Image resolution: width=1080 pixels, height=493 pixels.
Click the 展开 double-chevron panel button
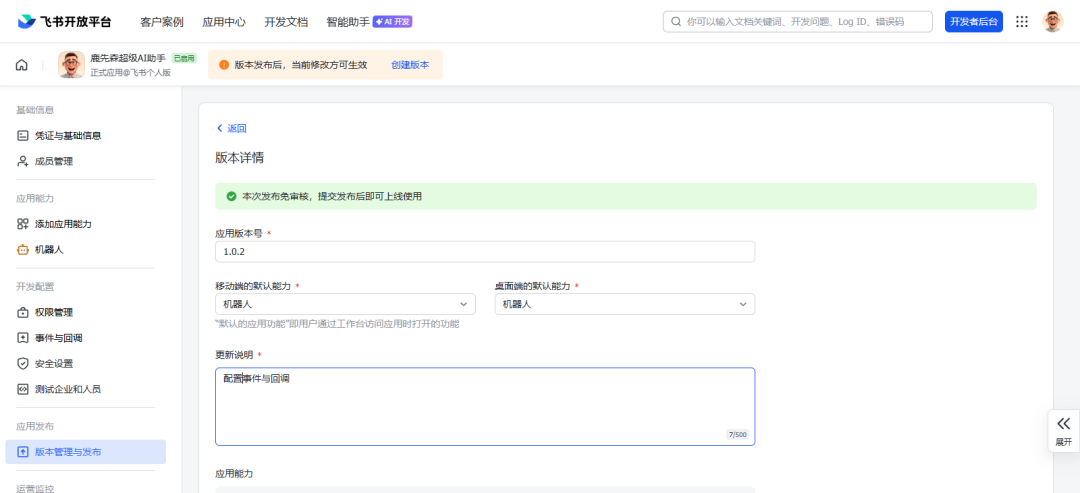(x=1063, y=432)
